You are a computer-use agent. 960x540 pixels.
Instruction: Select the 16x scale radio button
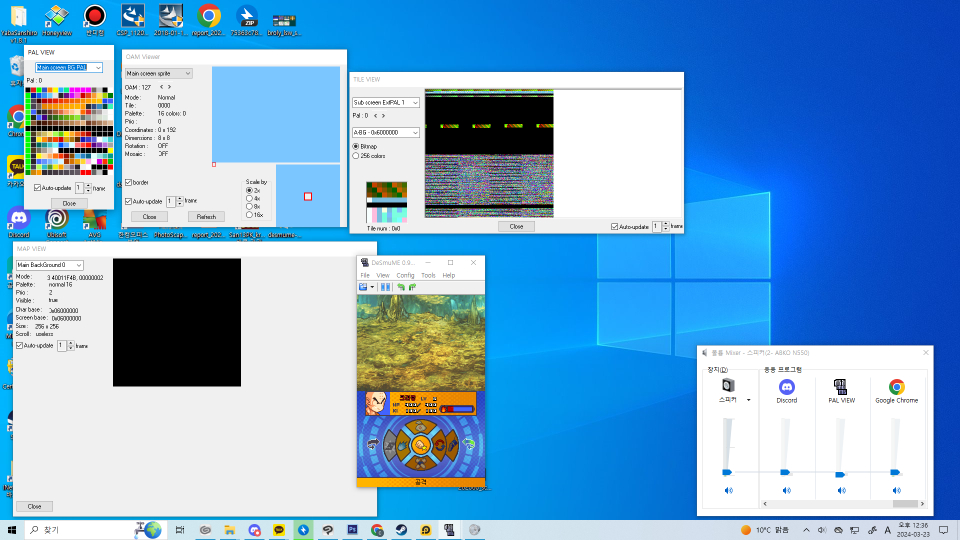pyautogui.click(x=249, y=214)
